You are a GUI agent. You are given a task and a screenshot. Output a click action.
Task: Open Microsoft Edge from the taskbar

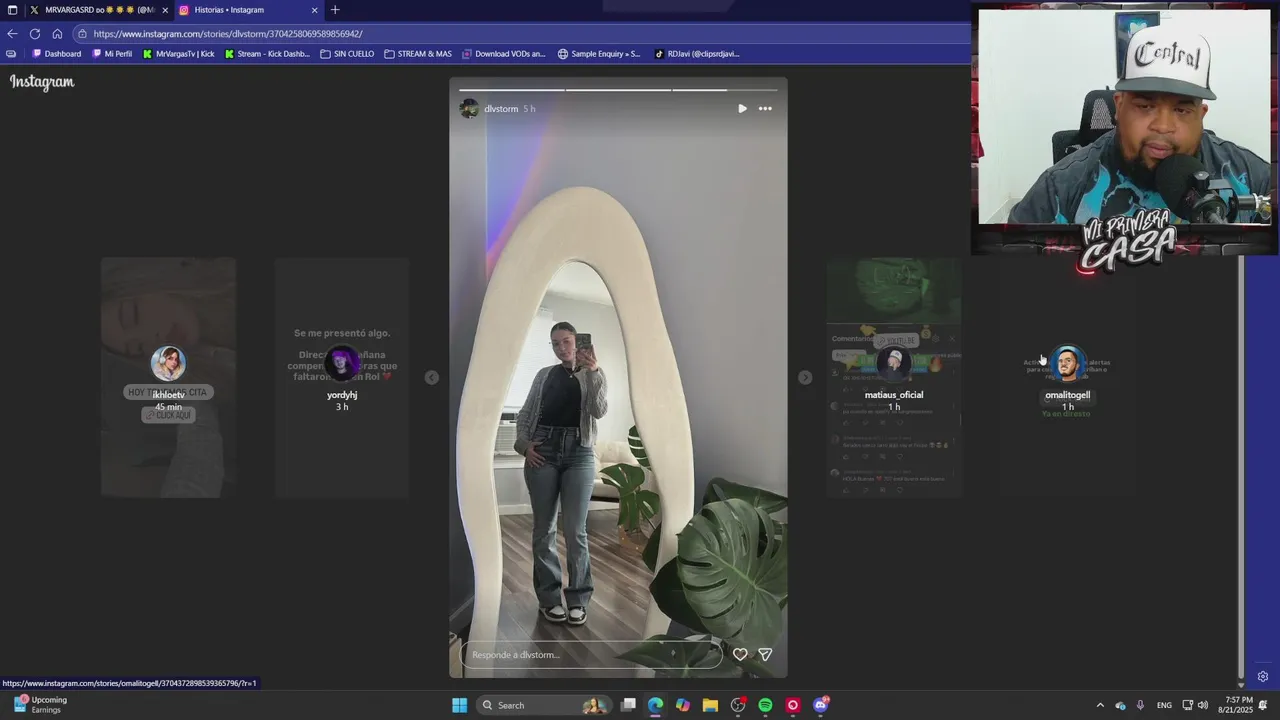click(x=655, y=705)
